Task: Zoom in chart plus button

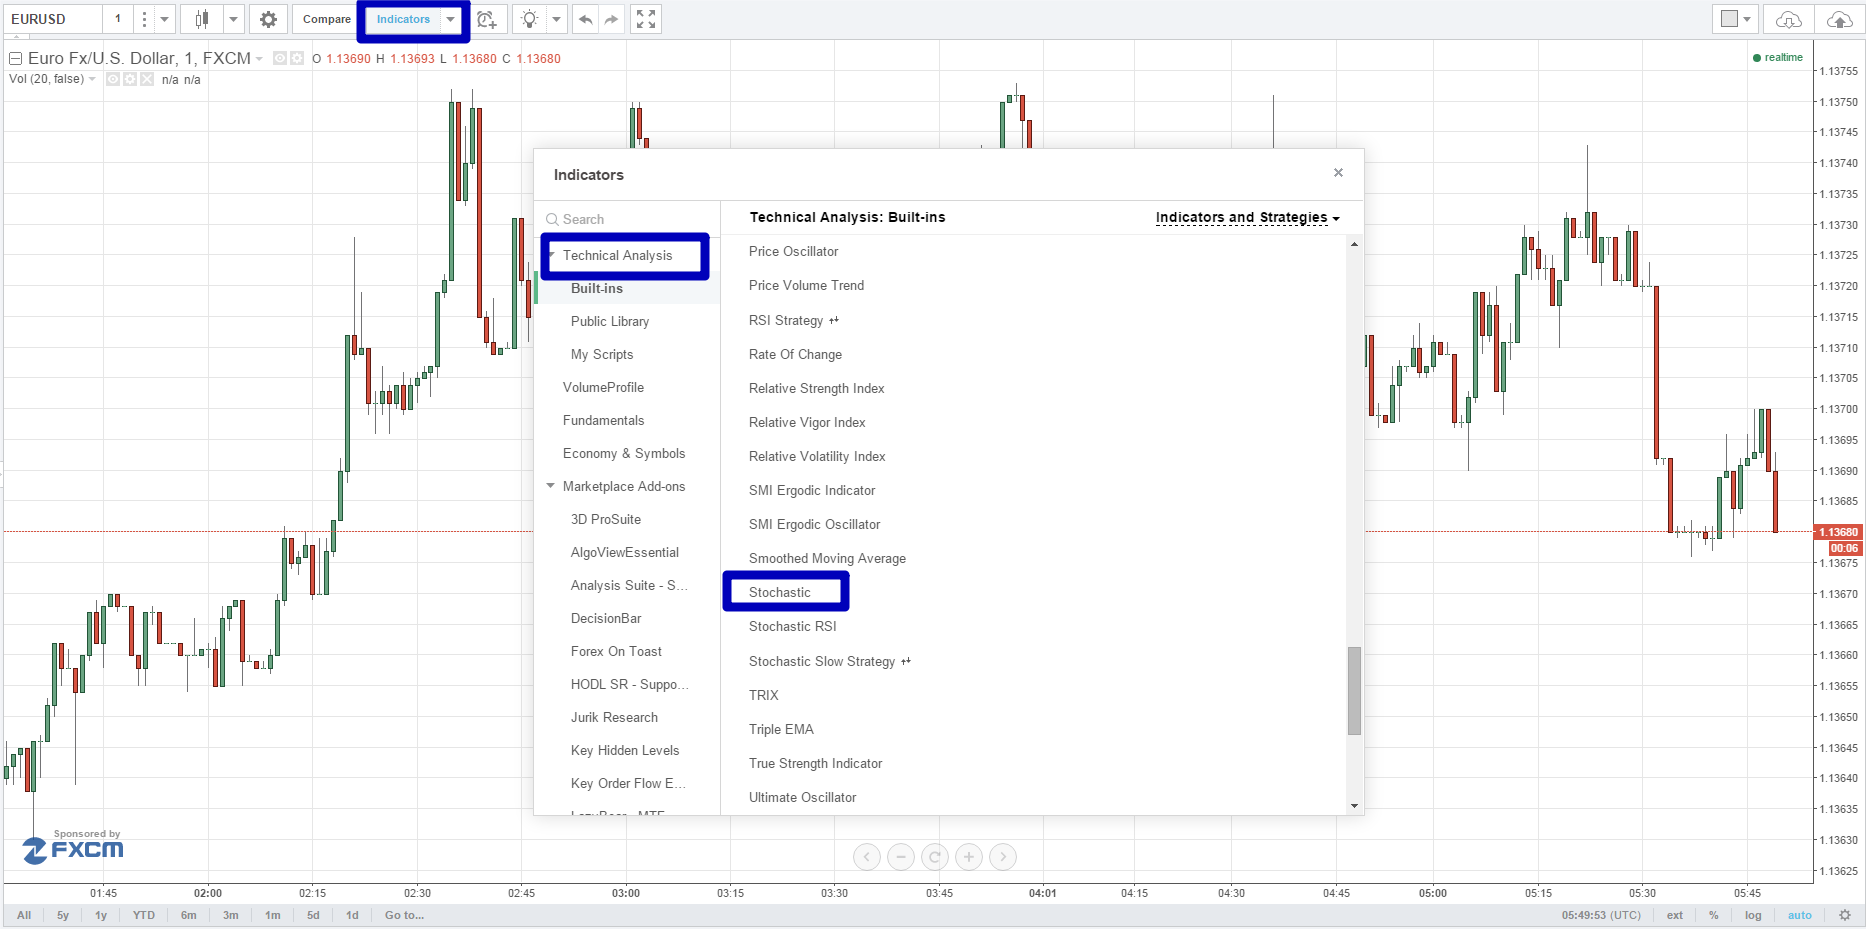Action: [x=969, y=857]
